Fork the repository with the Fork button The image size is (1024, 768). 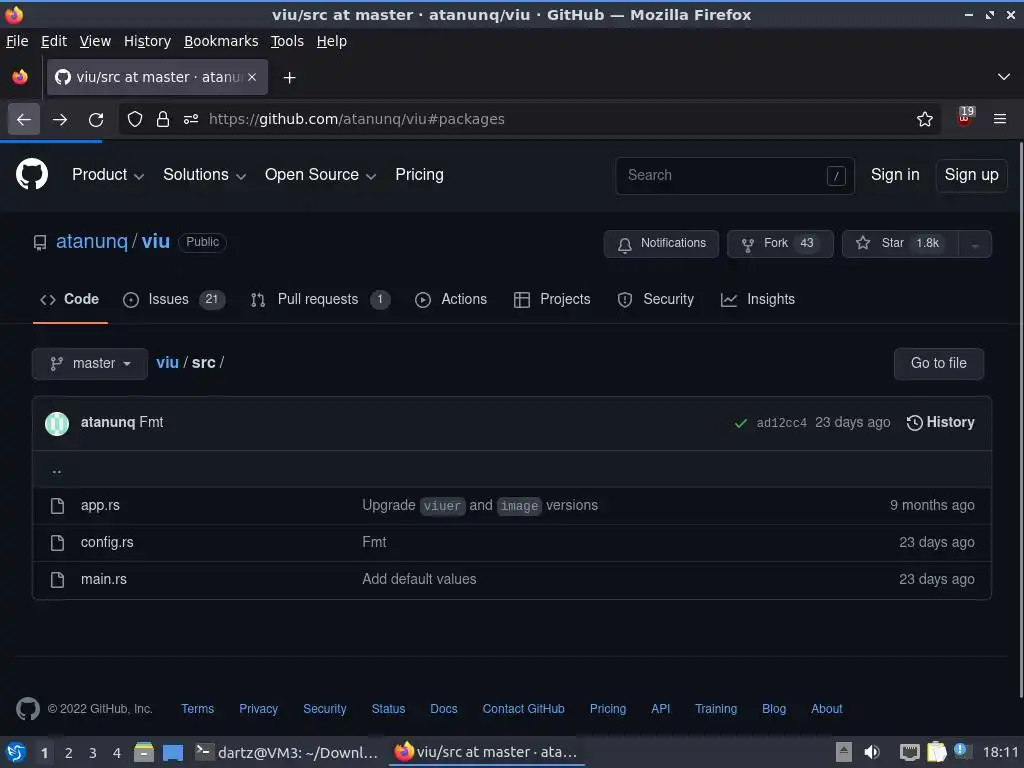coord(780,244)
